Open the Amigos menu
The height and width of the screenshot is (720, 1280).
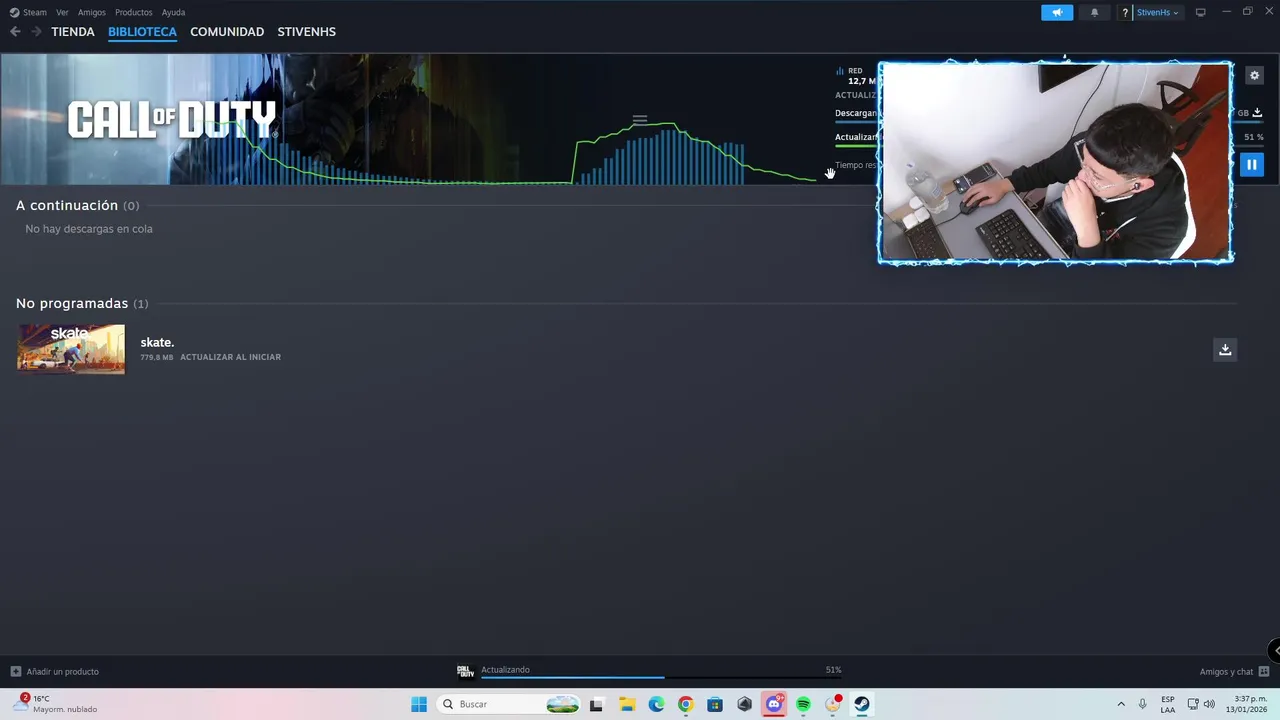[92, 12]
